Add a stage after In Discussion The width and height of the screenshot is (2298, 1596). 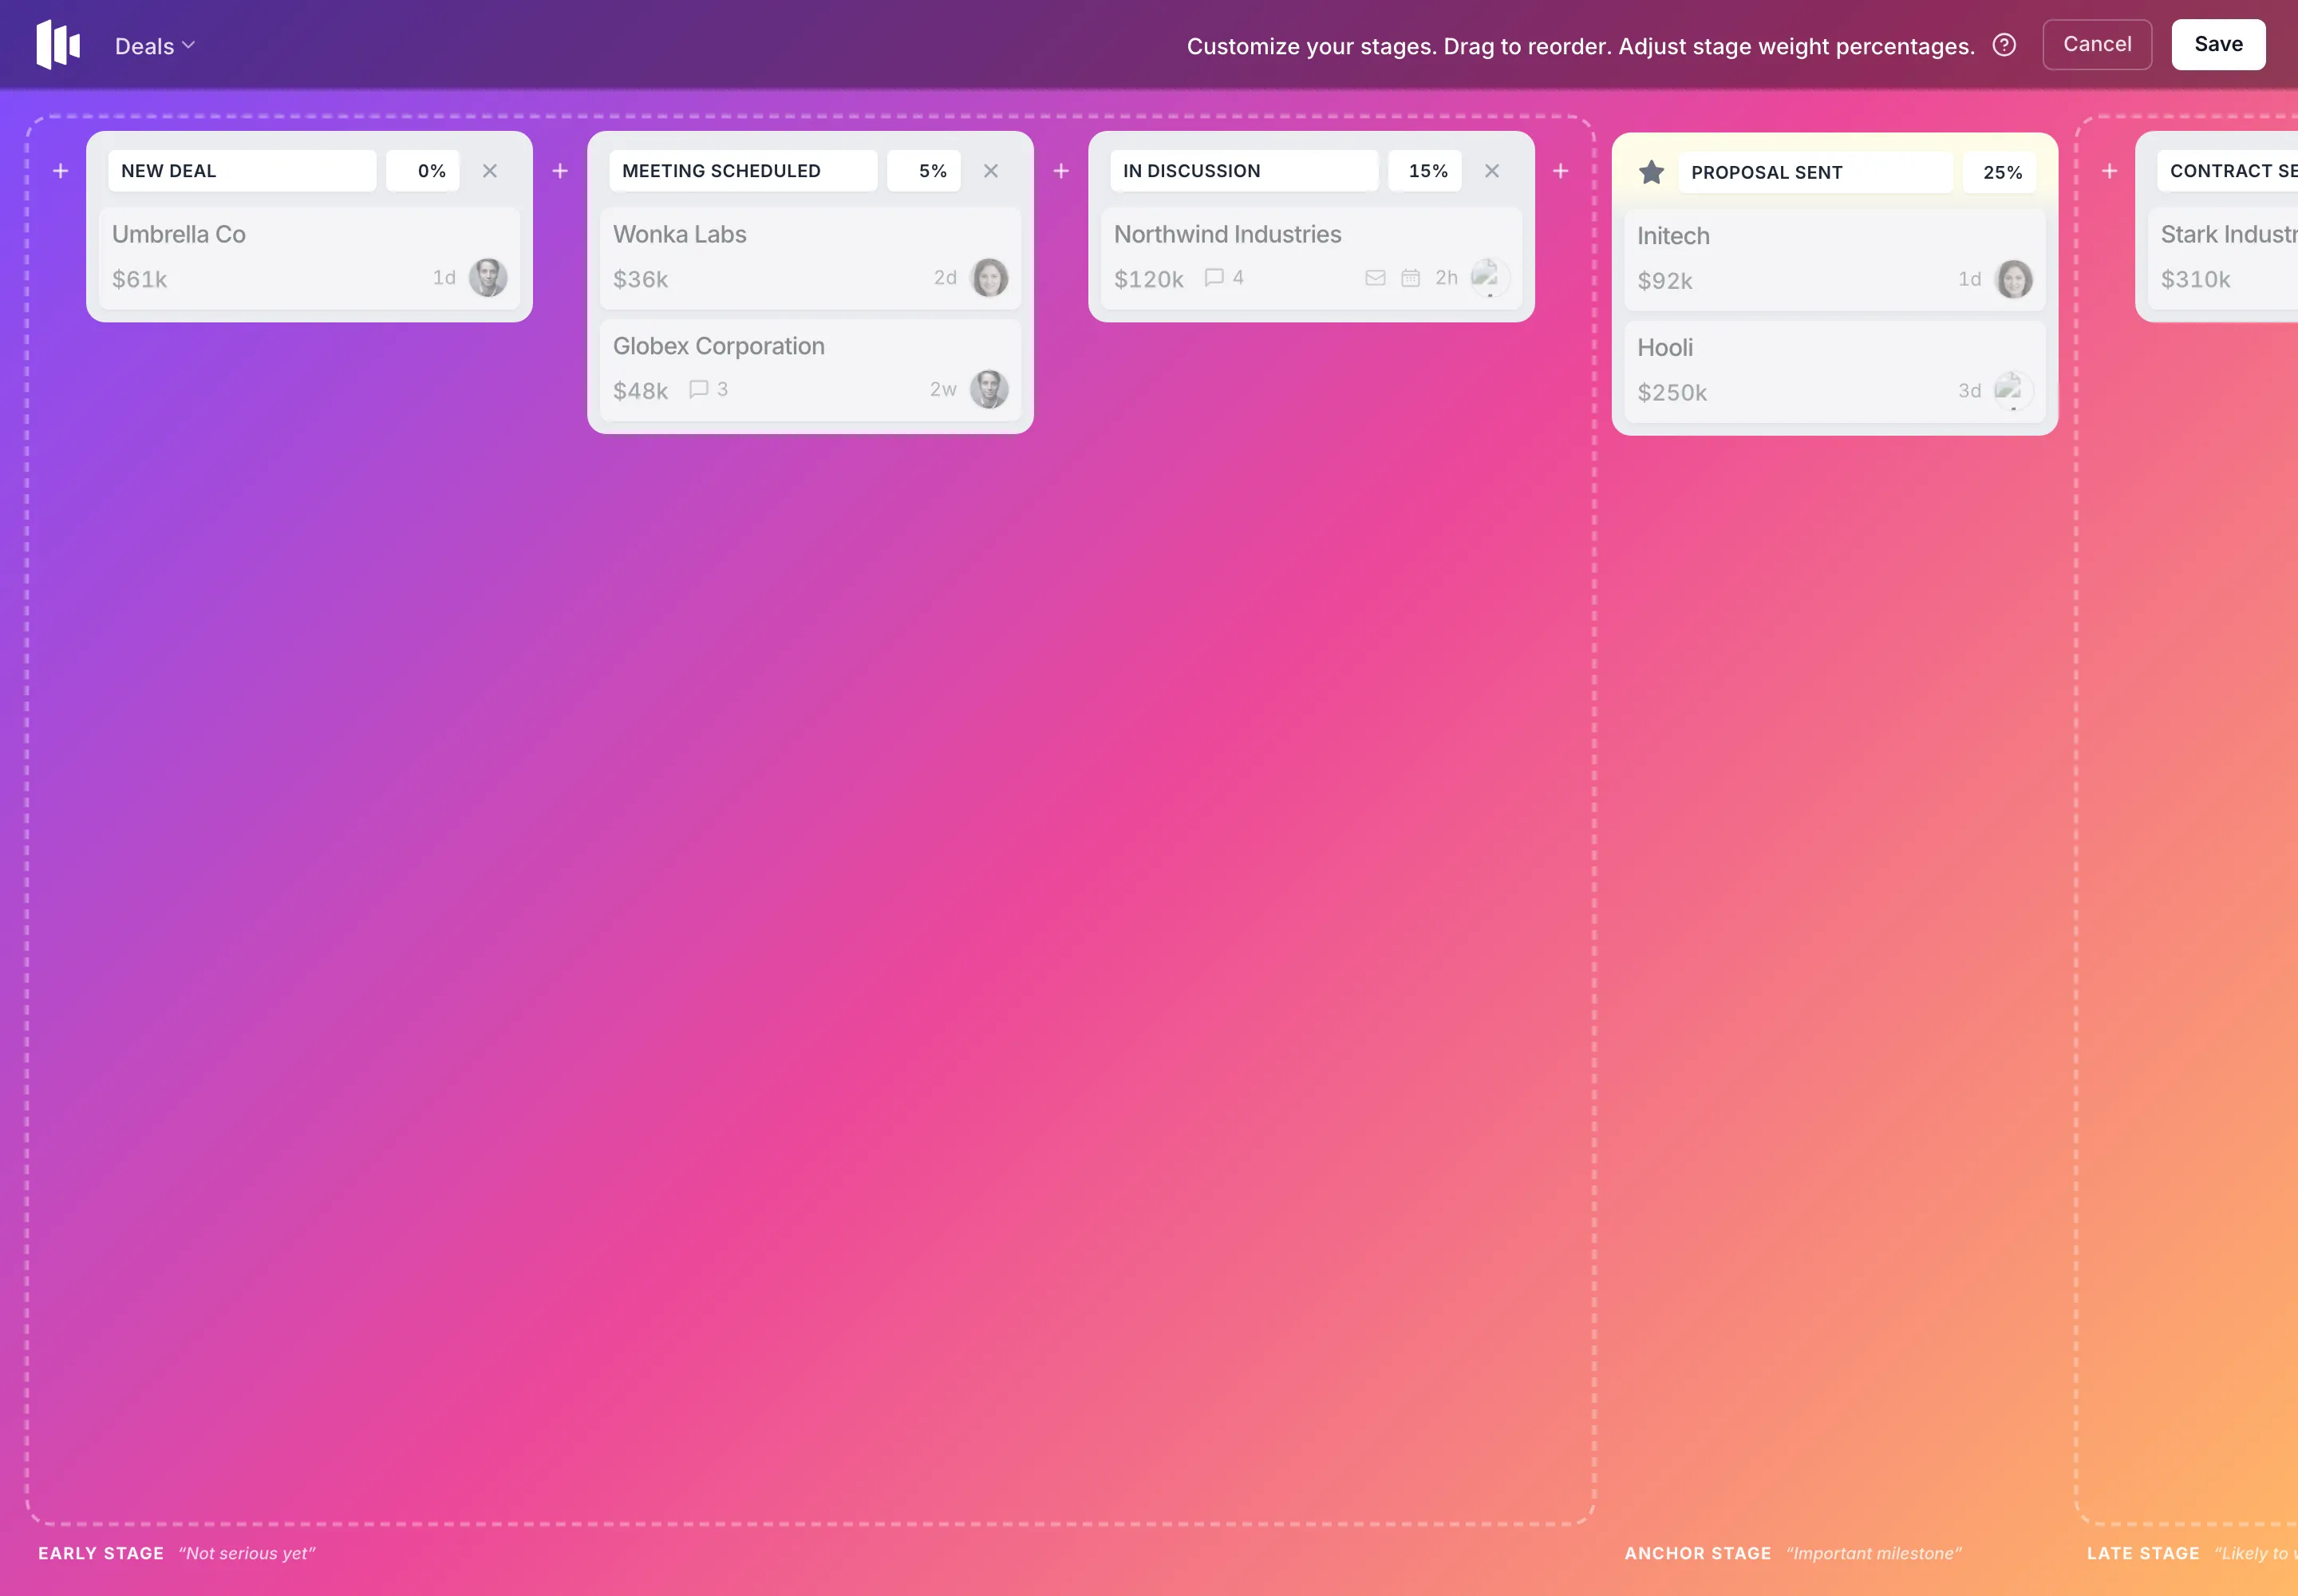1561,171
